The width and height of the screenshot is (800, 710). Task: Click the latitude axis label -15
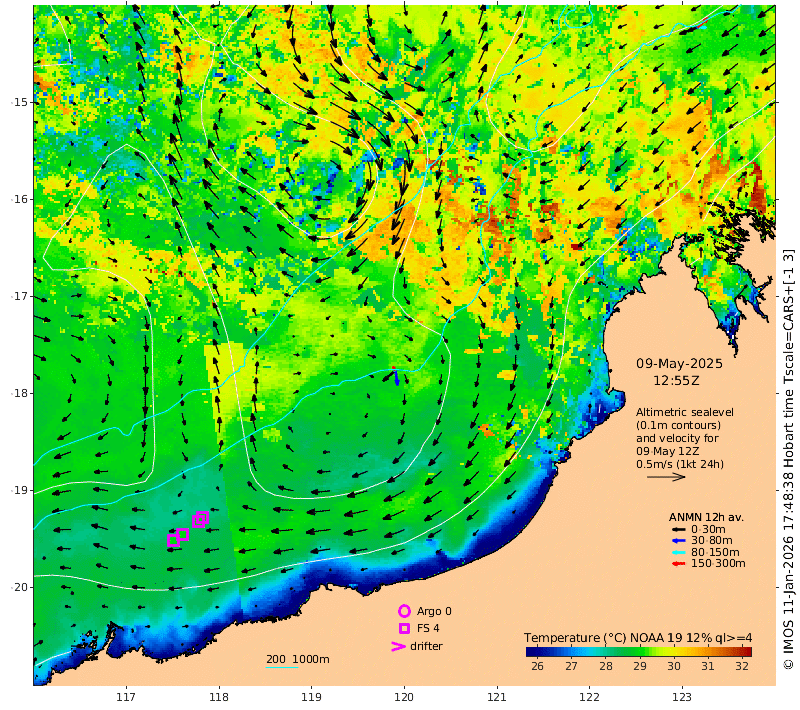point(18,102)
